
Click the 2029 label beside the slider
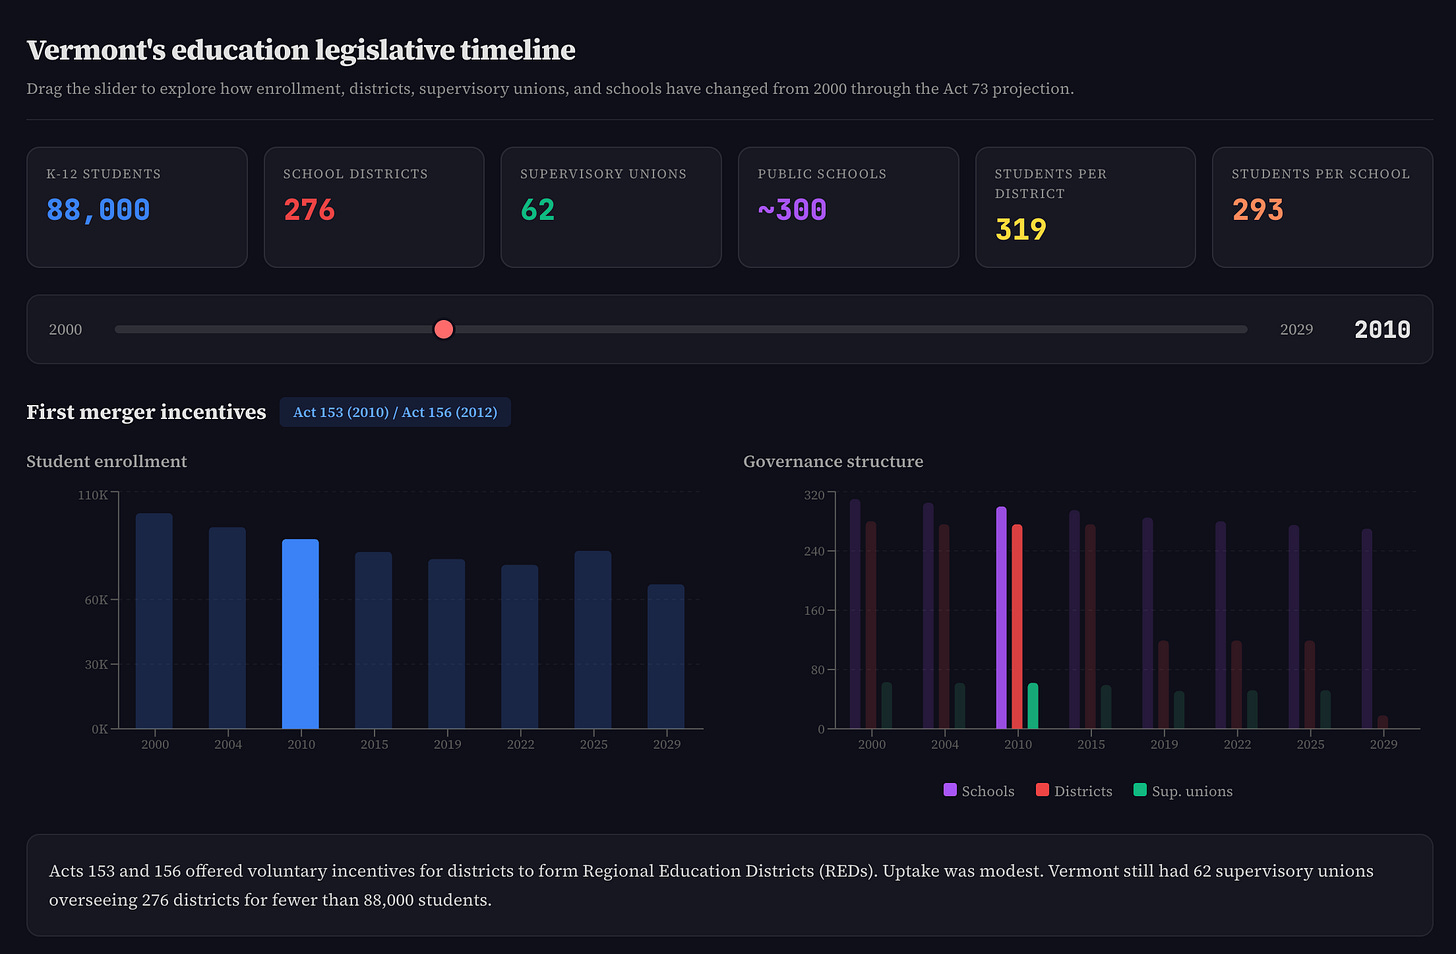1296,329
